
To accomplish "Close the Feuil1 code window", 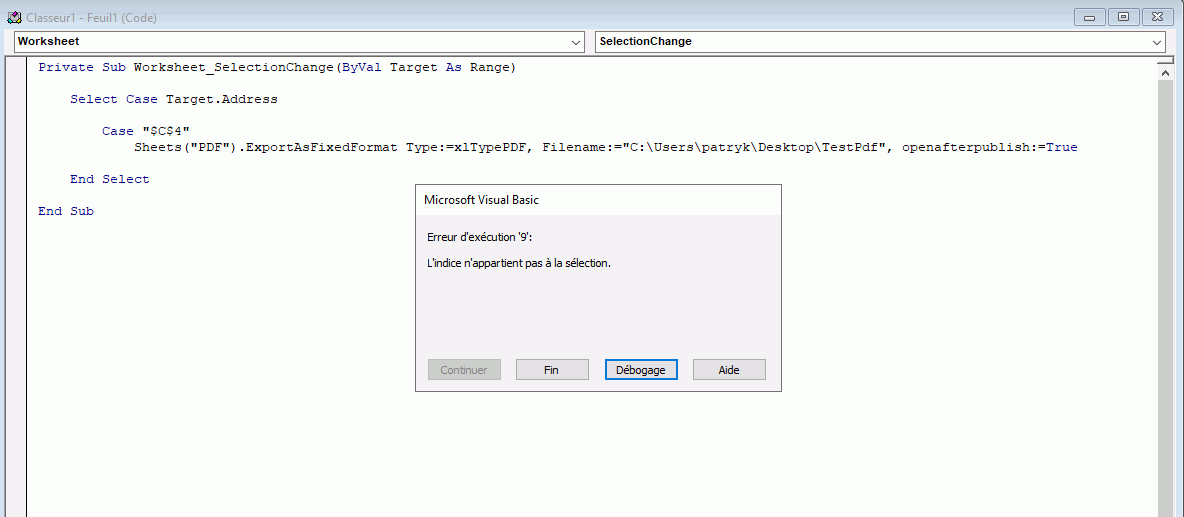I will pyautogui.click(x=1158, y=17).
